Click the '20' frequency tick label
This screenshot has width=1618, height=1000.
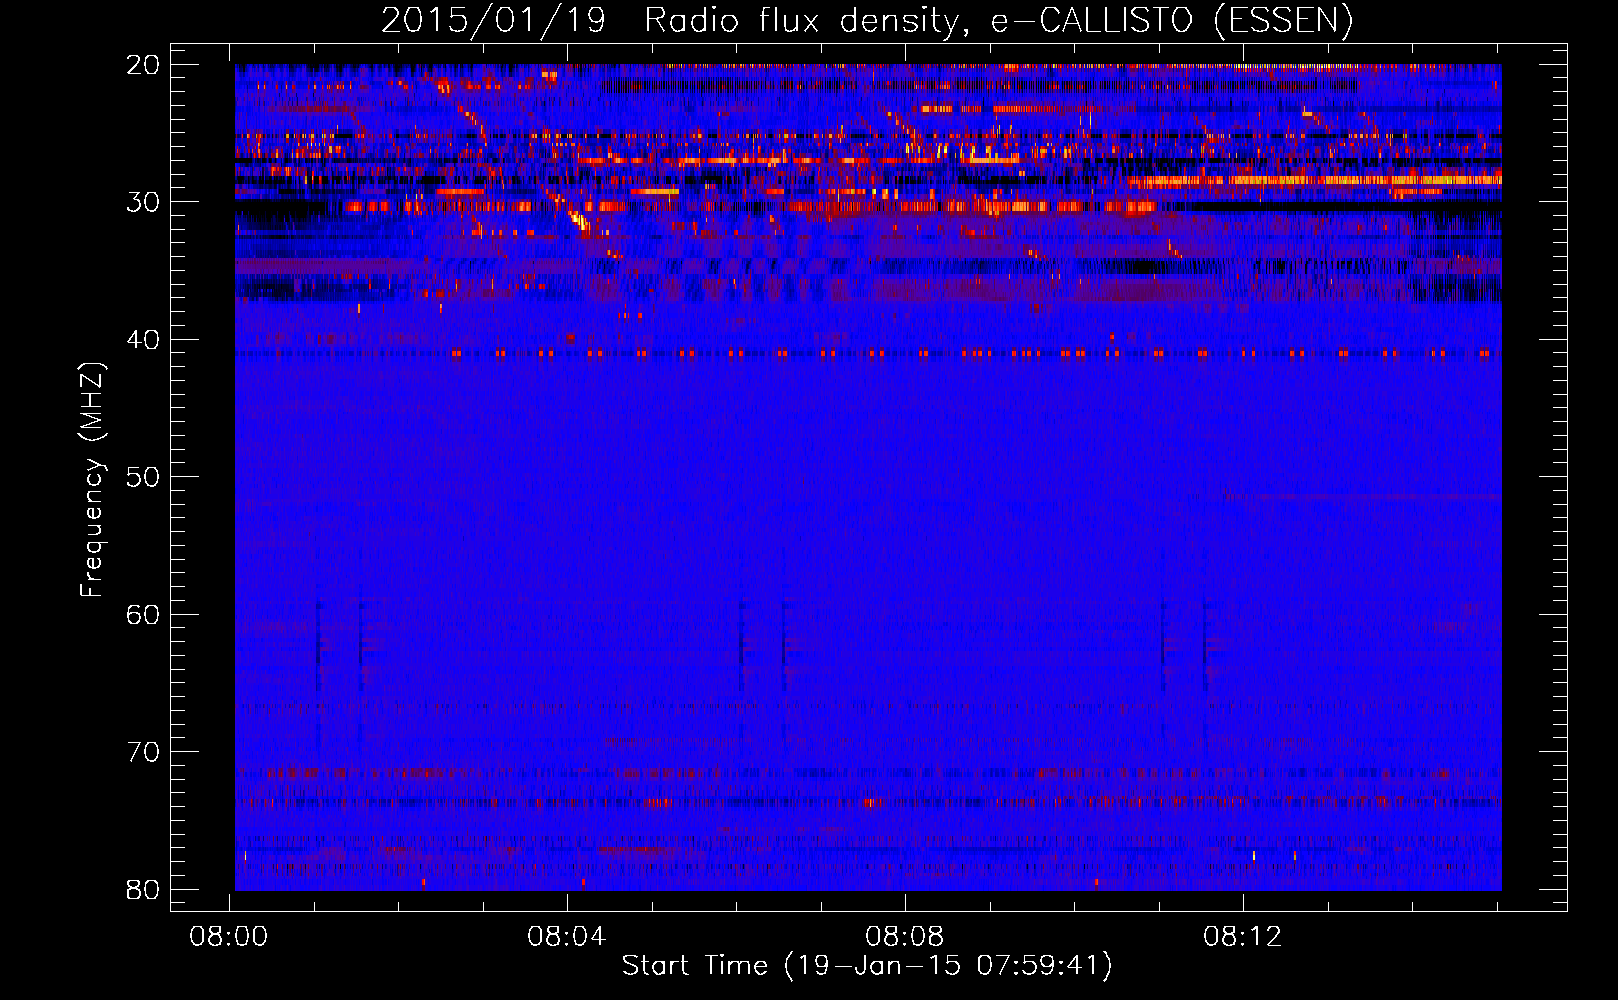tap(143, 65)
